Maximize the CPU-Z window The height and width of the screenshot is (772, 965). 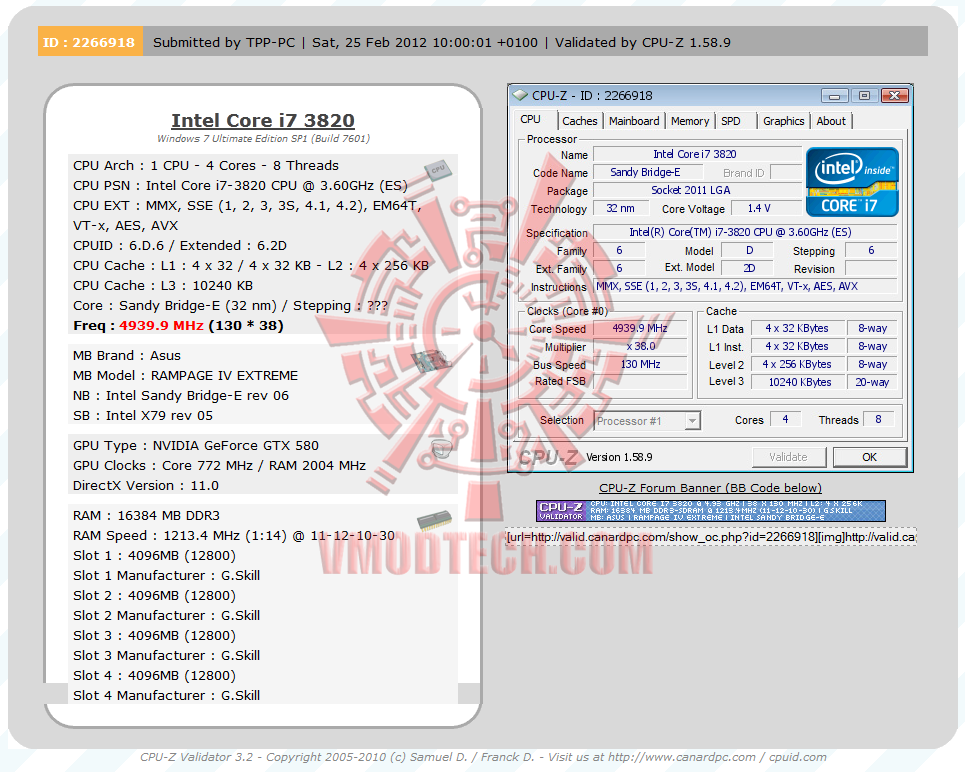click(864, 95)
